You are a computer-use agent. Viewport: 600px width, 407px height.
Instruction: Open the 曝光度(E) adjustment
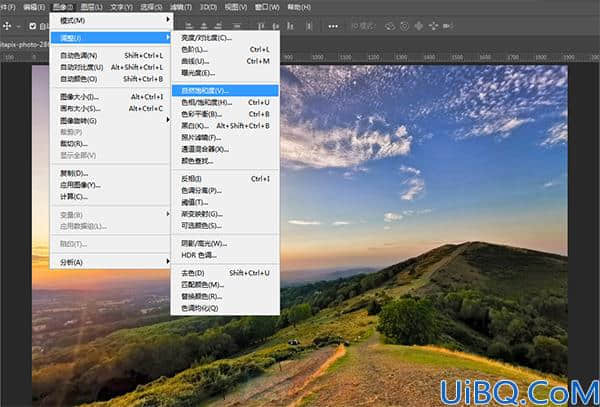[x=225, y=73]
